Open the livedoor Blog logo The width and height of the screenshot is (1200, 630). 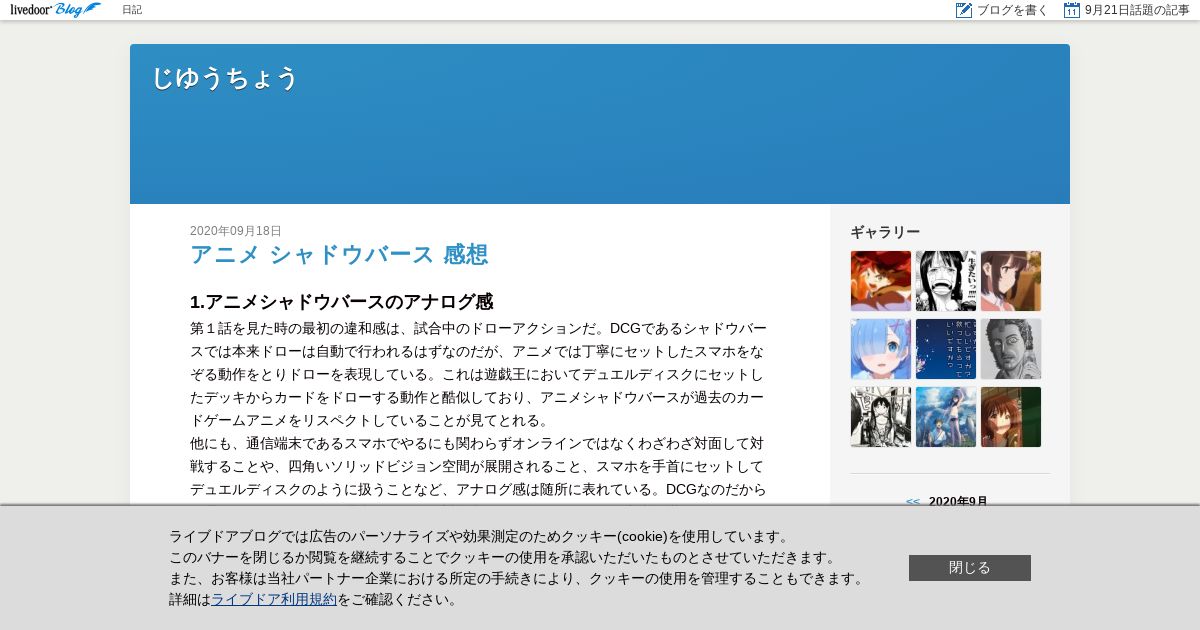[x=56, y=10]
